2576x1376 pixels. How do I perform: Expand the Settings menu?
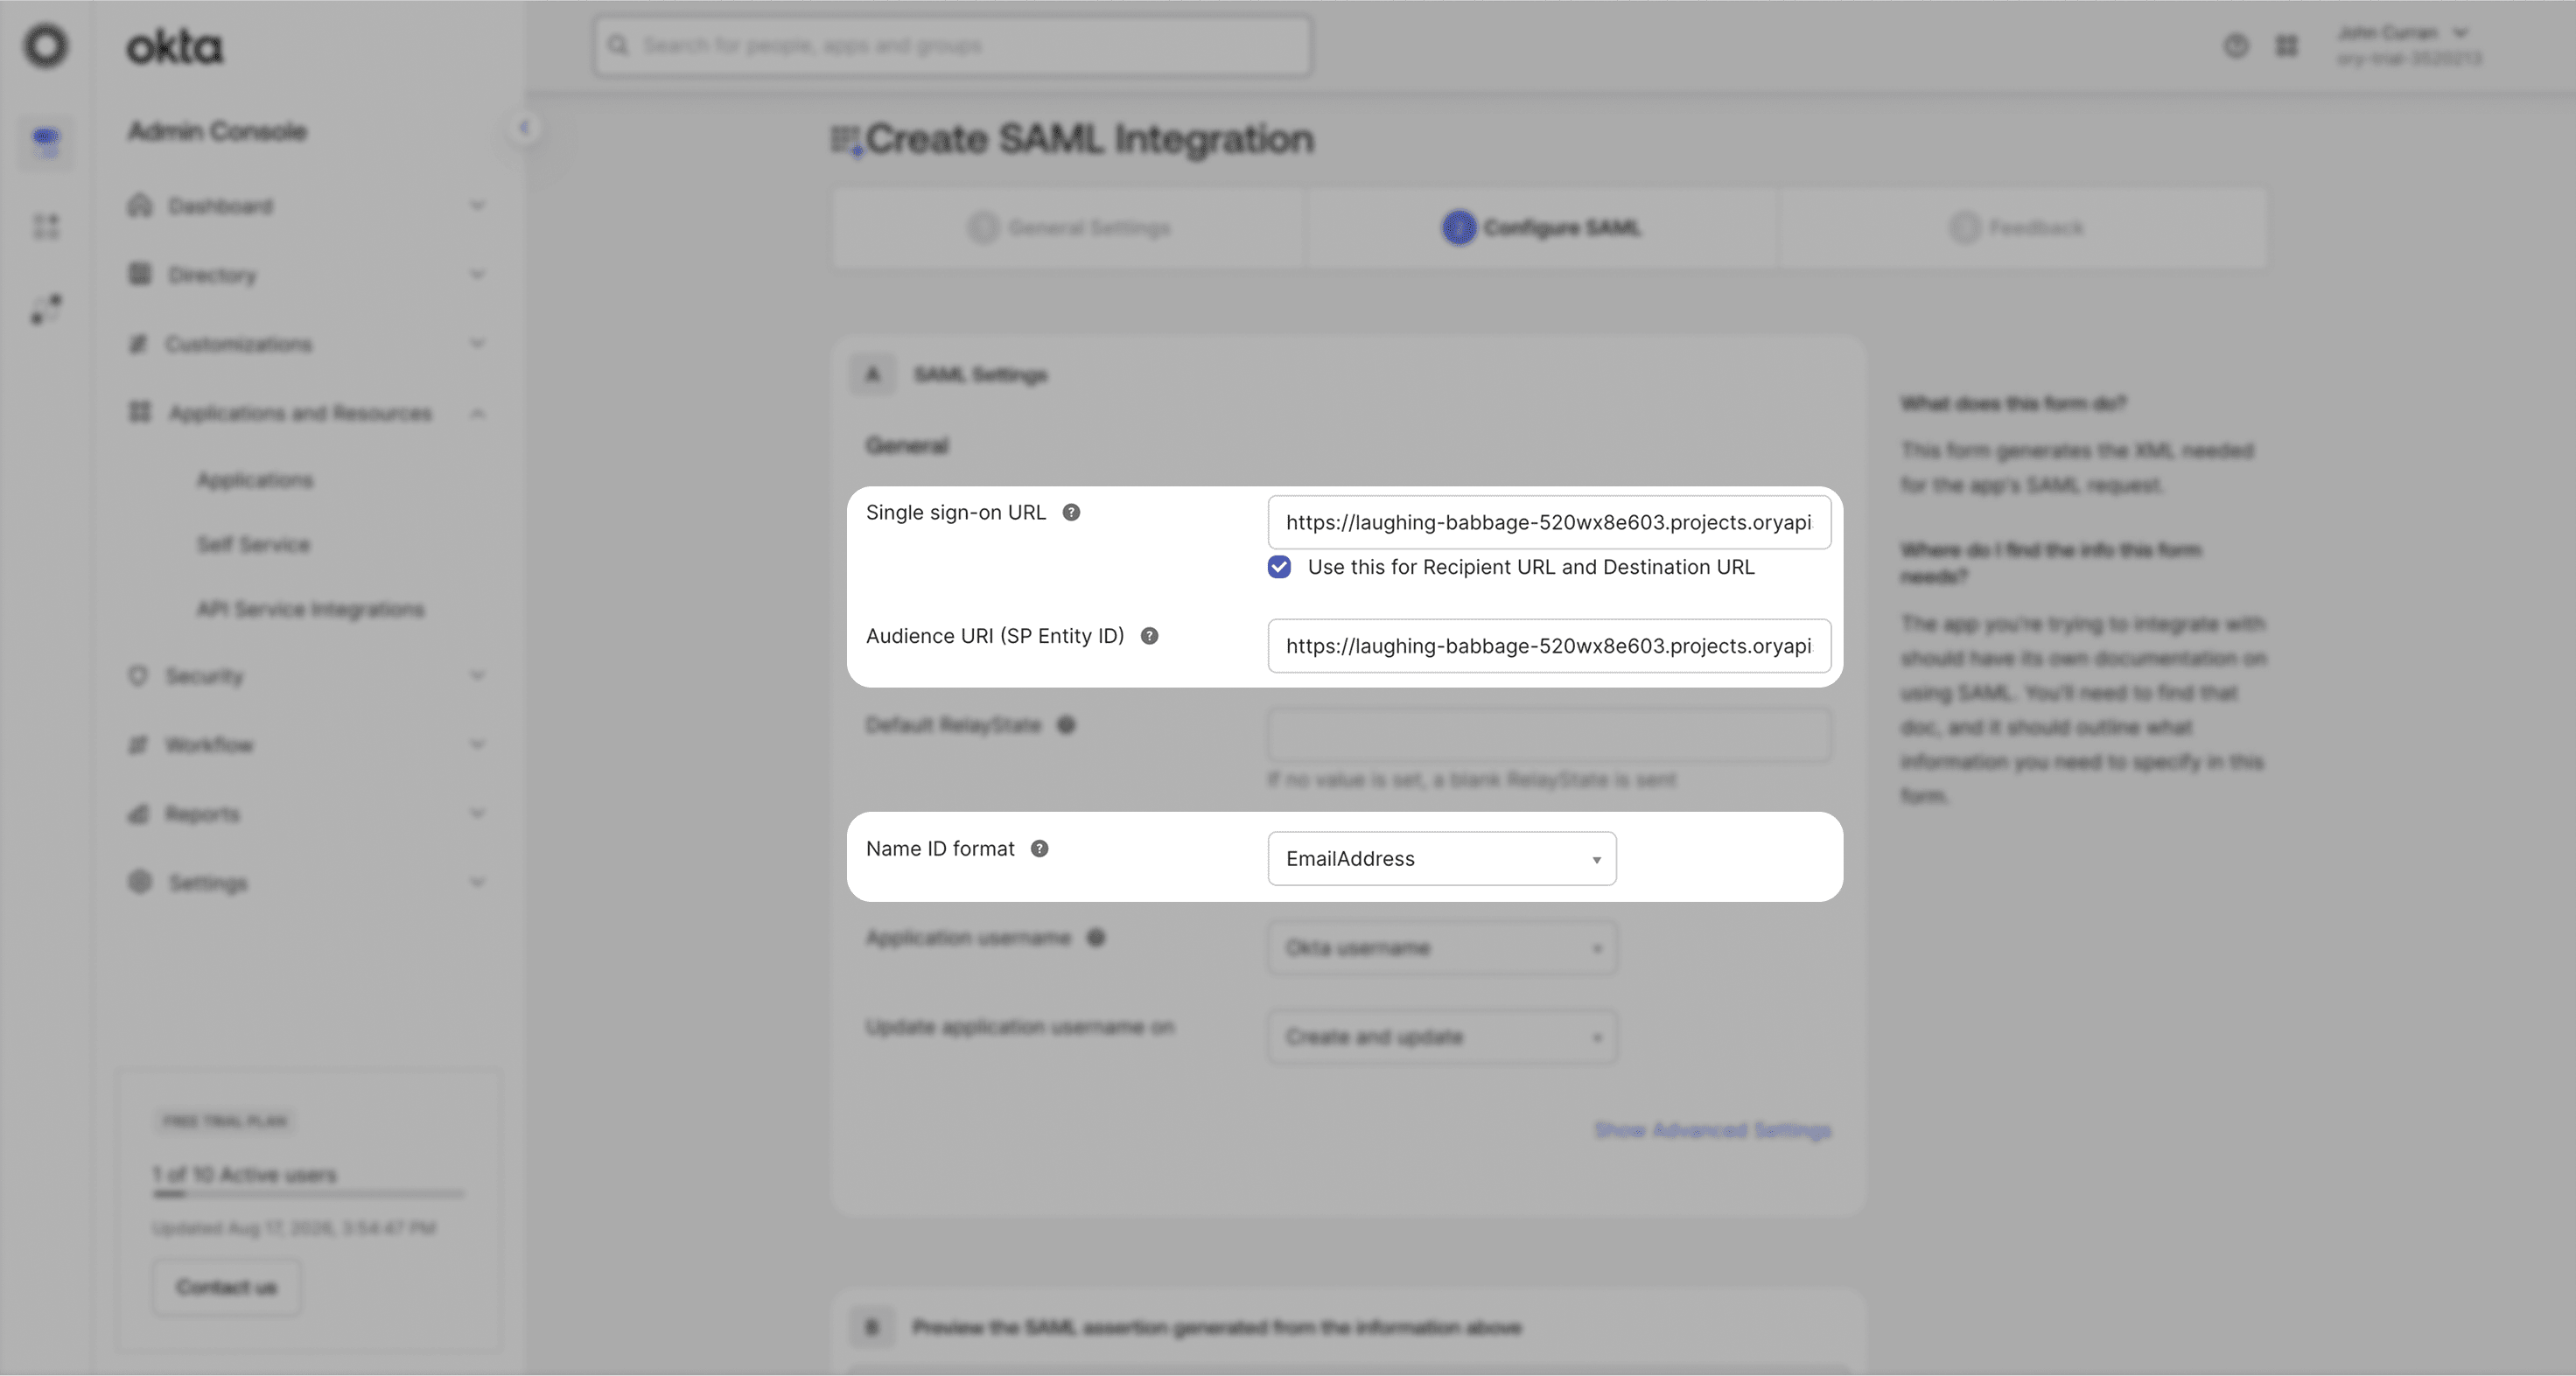pyautogui.click(x=307, y=883)
